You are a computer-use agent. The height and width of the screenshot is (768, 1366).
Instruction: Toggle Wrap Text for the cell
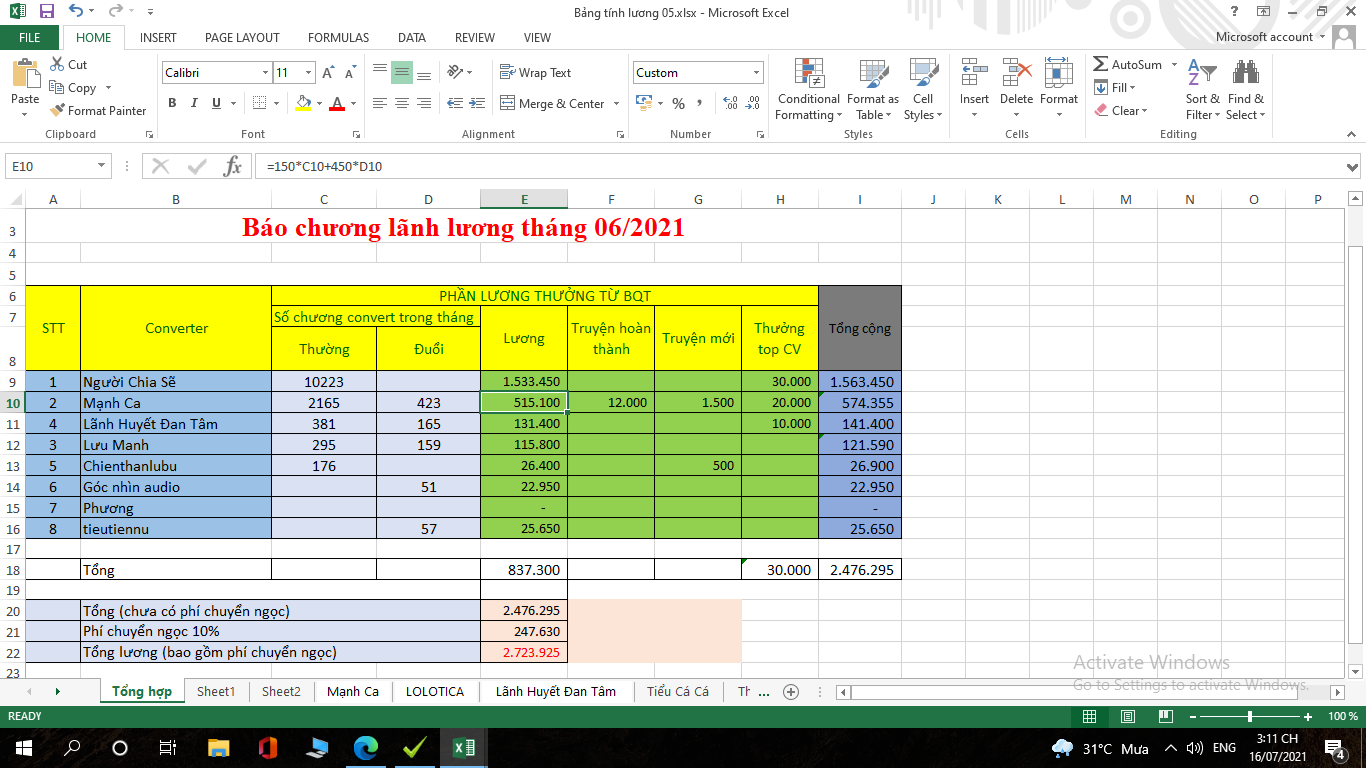point(536,73)
